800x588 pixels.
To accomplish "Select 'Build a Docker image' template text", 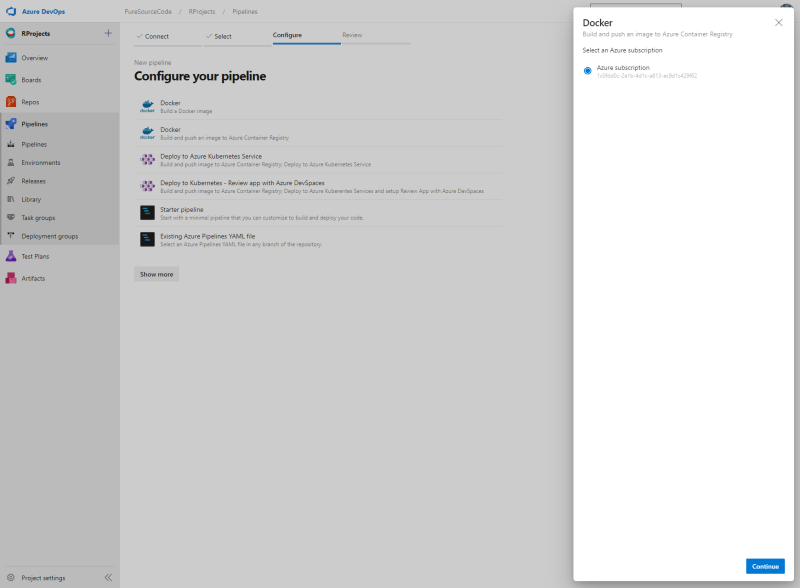I will [x=186, y=111].
